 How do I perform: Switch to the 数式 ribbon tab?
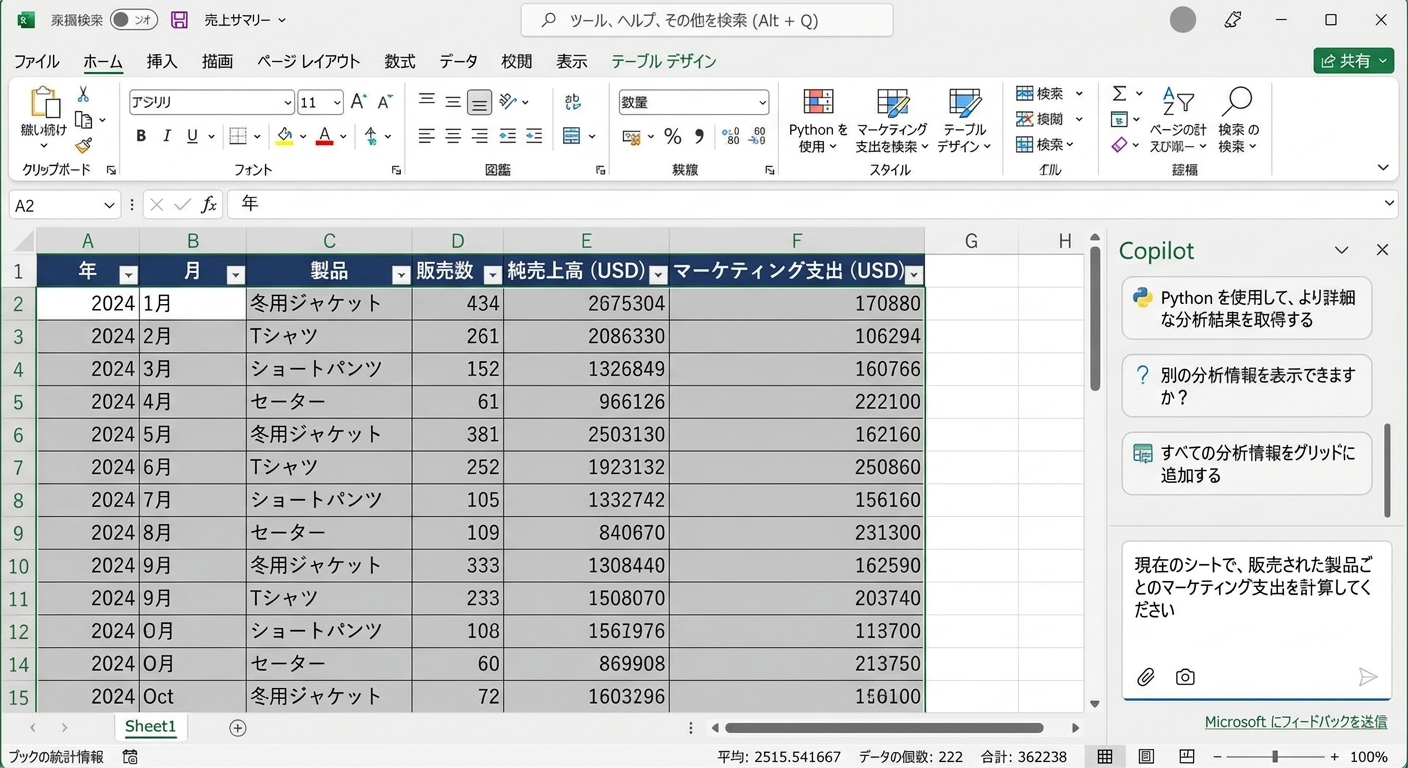coord(400,61)
